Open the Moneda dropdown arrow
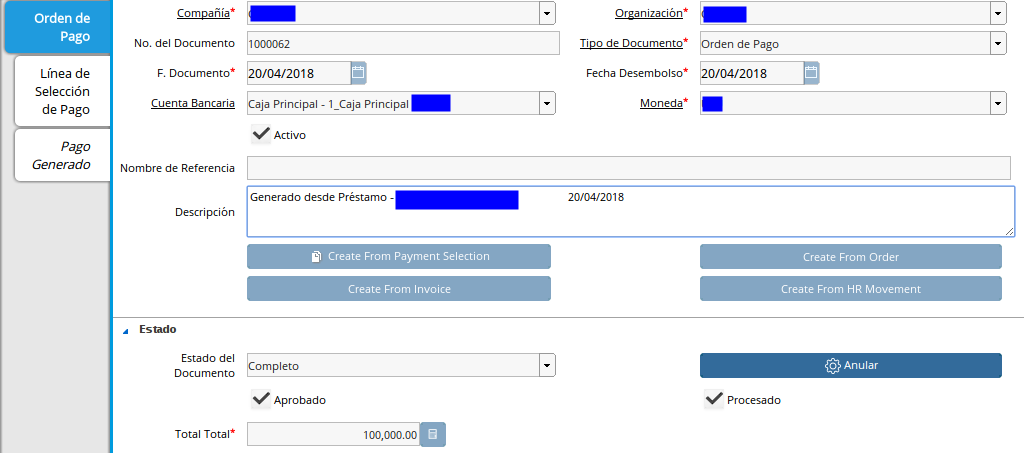The height and width of the screenshot is (453, 1024). tap(998, 103)
